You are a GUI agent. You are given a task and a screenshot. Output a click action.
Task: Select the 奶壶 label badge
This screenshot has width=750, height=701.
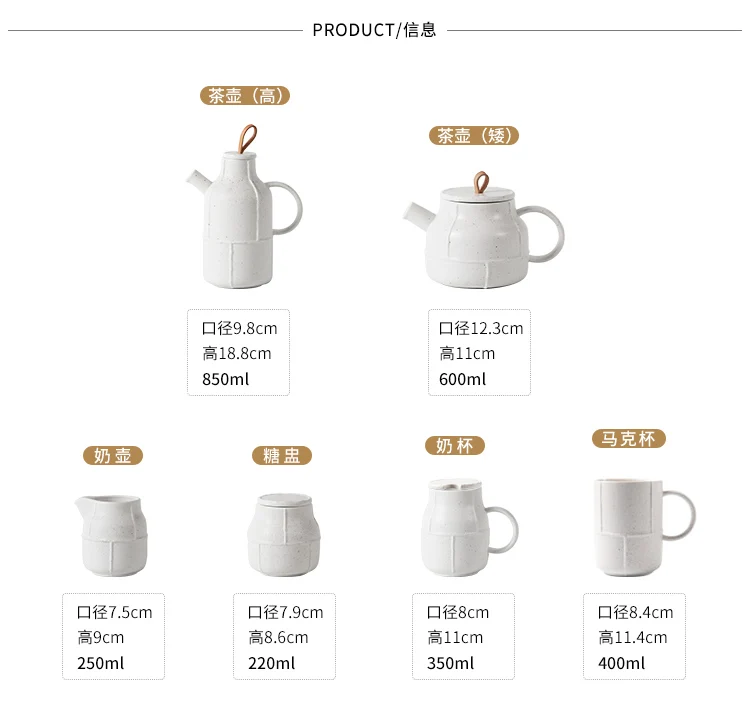[113, 455]
